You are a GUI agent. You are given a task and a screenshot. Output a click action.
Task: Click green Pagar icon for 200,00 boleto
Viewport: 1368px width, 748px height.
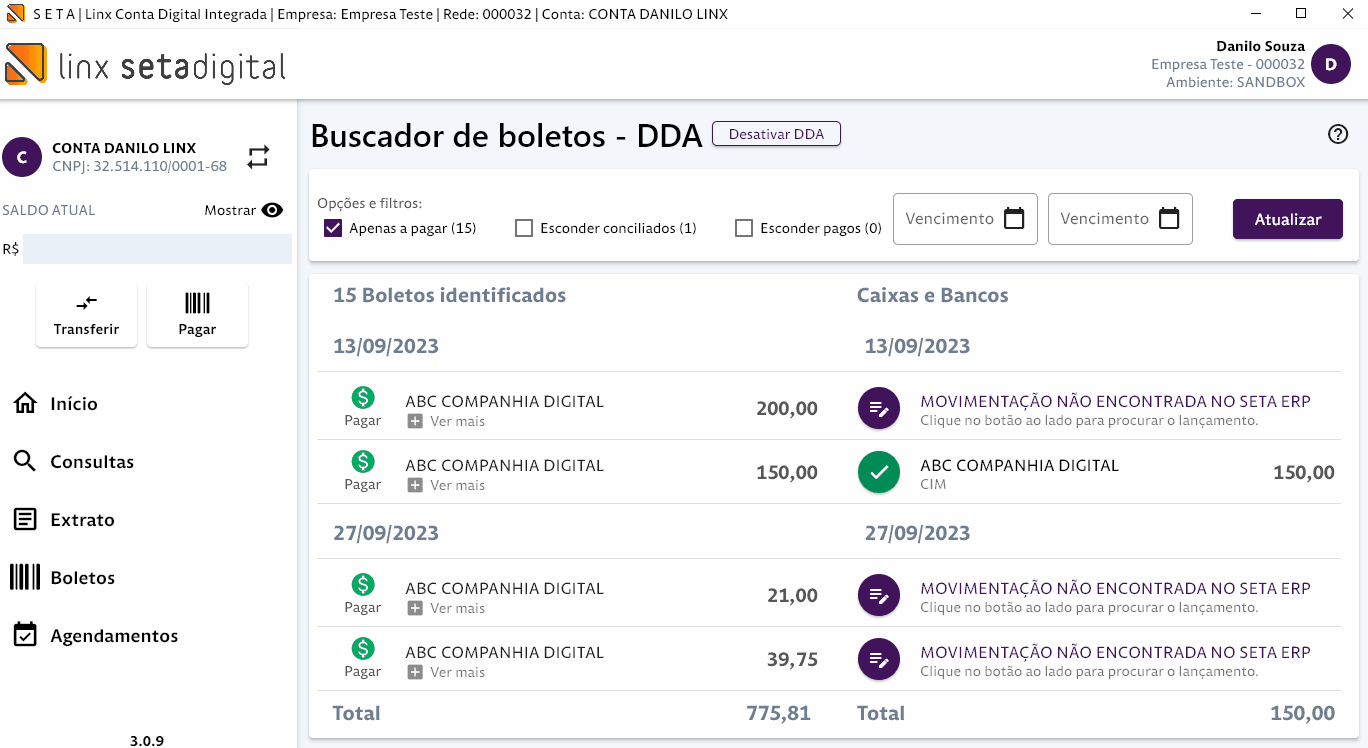tap(363, 398)
